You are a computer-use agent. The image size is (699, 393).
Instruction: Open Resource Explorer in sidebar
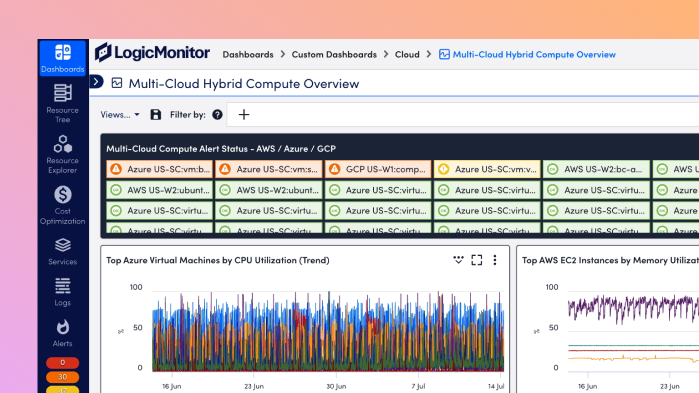62,154
